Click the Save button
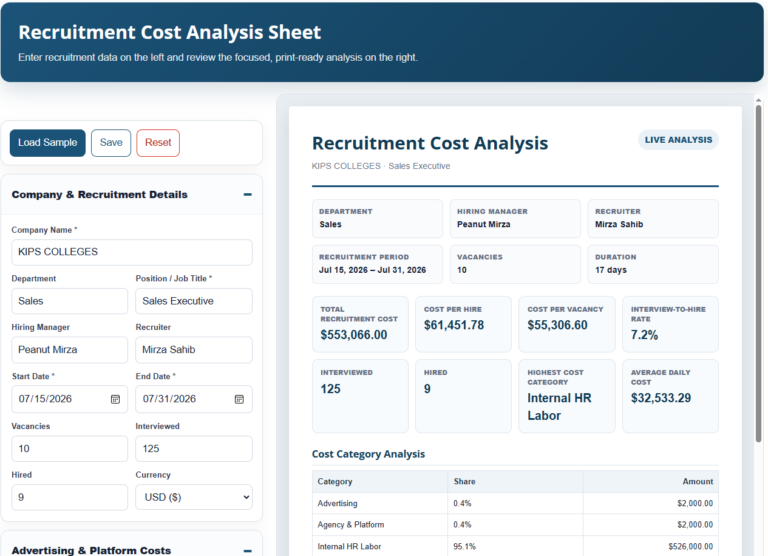Screen dimensions: 768x556 click(x=111, y=143)
